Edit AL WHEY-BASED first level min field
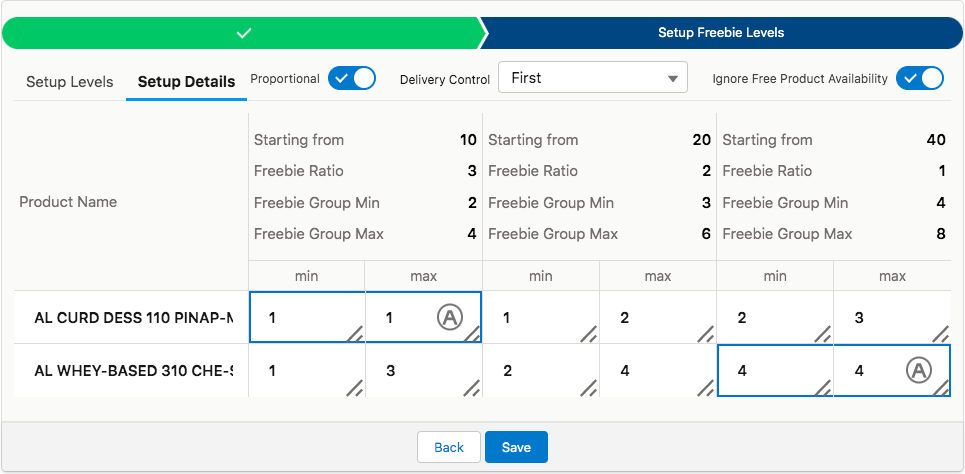The image size is (965, 474). 300,371
